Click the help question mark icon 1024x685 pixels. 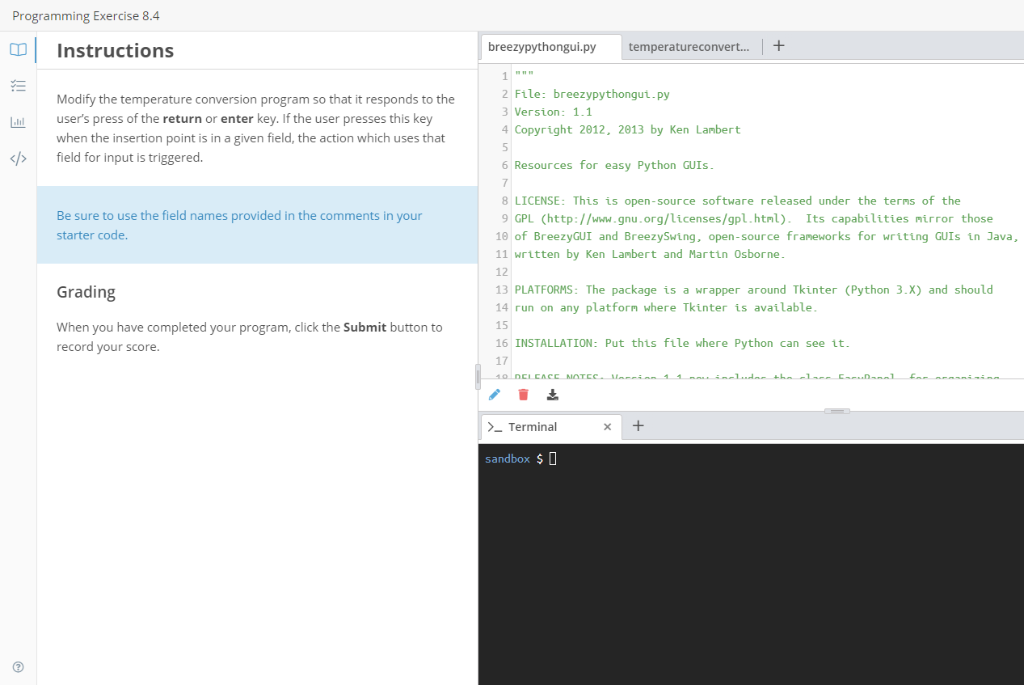click(x=18, y=666)
